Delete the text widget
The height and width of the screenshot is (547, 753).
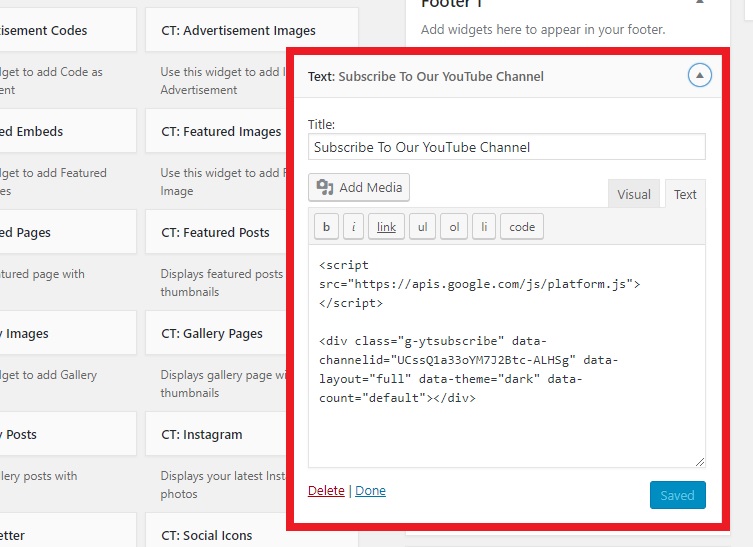pos(326,490)
